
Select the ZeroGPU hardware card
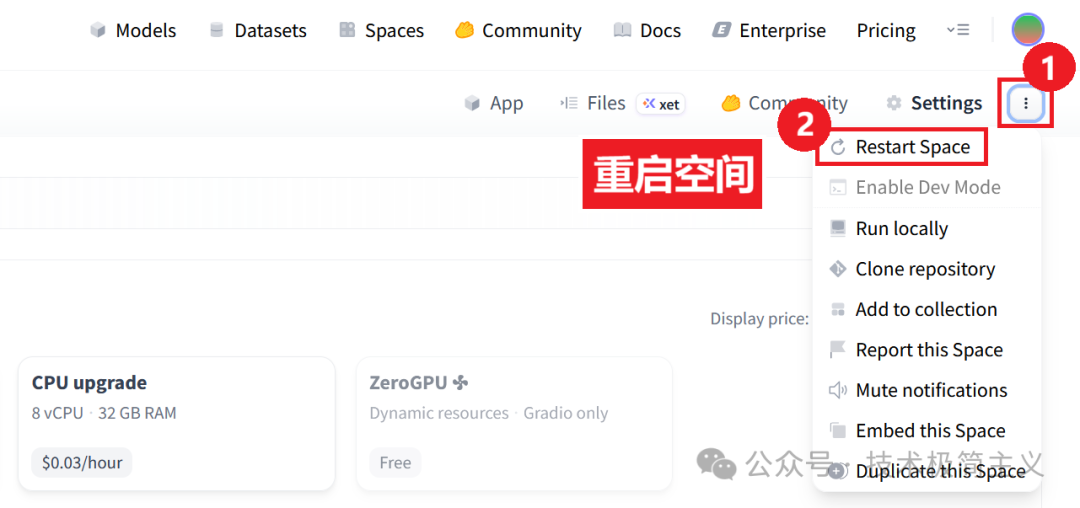click(514, 424)
